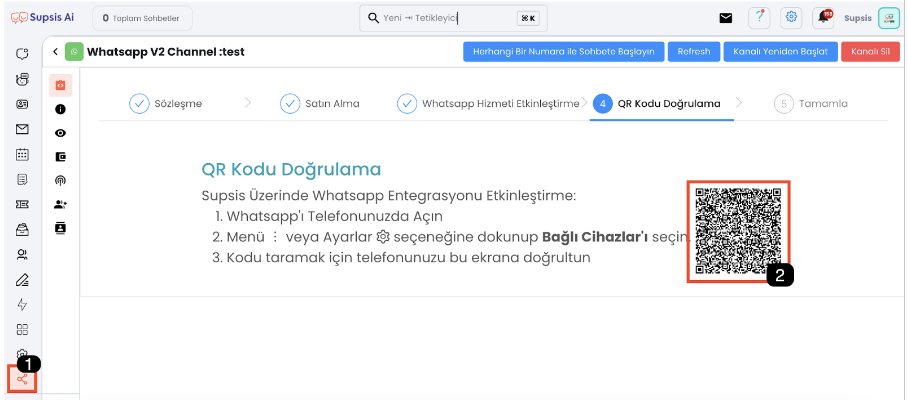Click the Satın Alma step
Viewport: 908px width, 400px height.
tap(320, 104)
